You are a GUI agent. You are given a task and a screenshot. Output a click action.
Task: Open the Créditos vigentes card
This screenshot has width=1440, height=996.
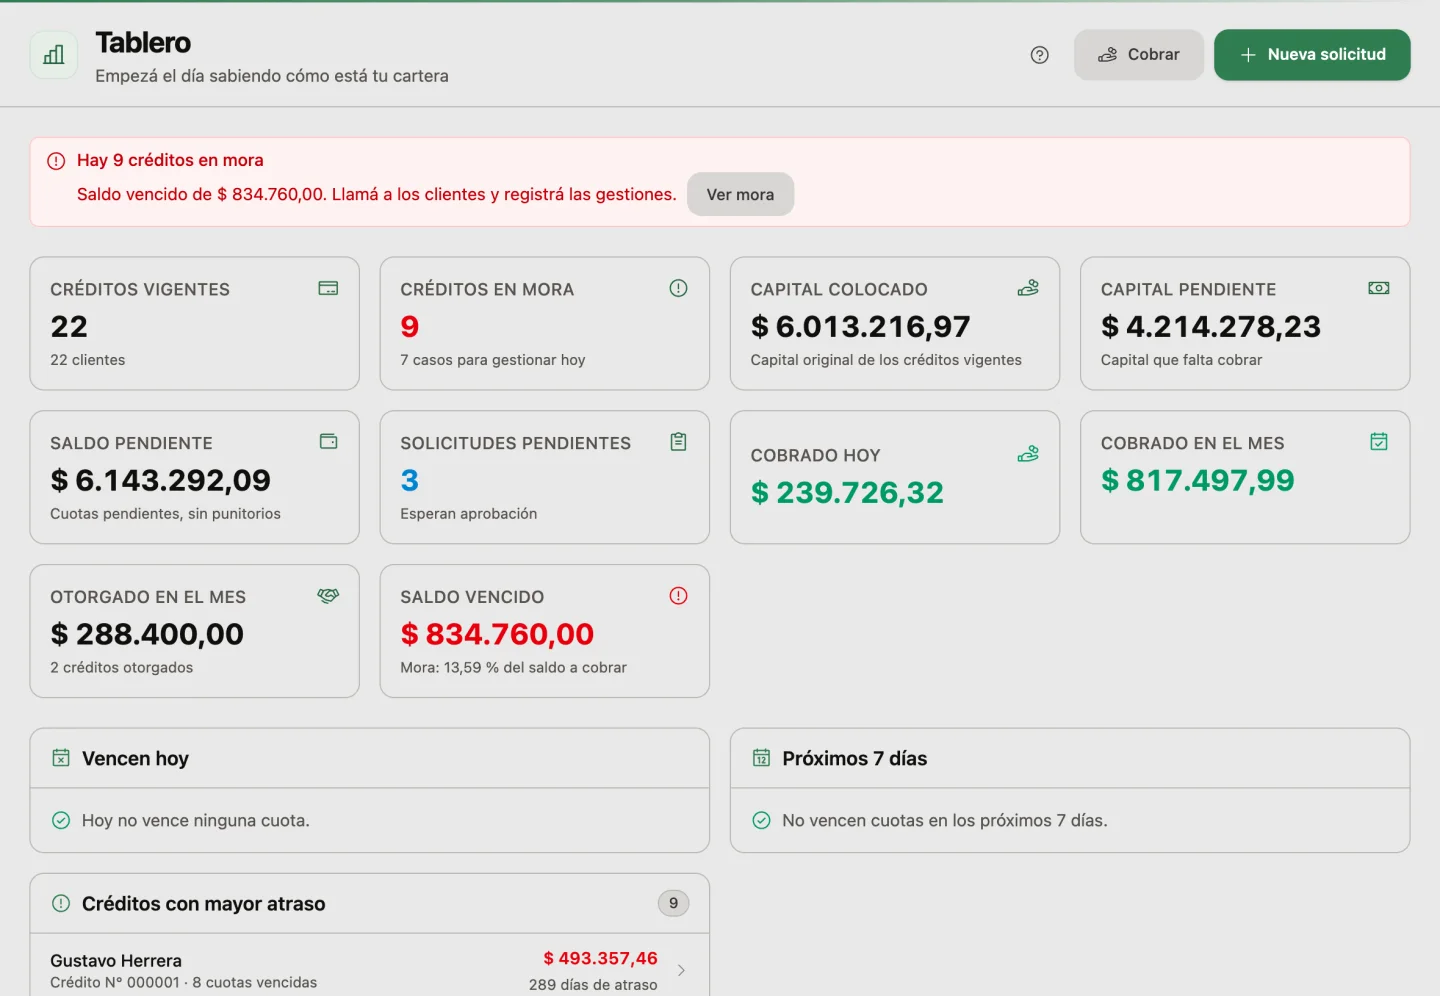point(194,323)
